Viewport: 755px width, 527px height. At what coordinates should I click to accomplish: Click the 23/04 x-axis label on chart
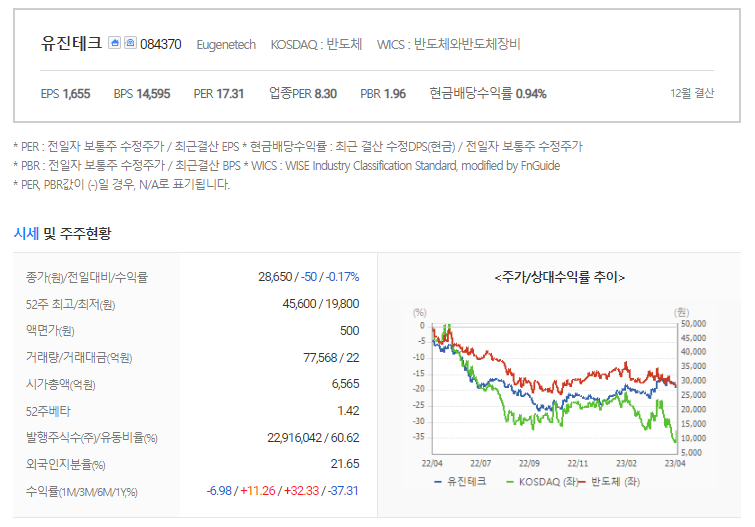[675, 463]
